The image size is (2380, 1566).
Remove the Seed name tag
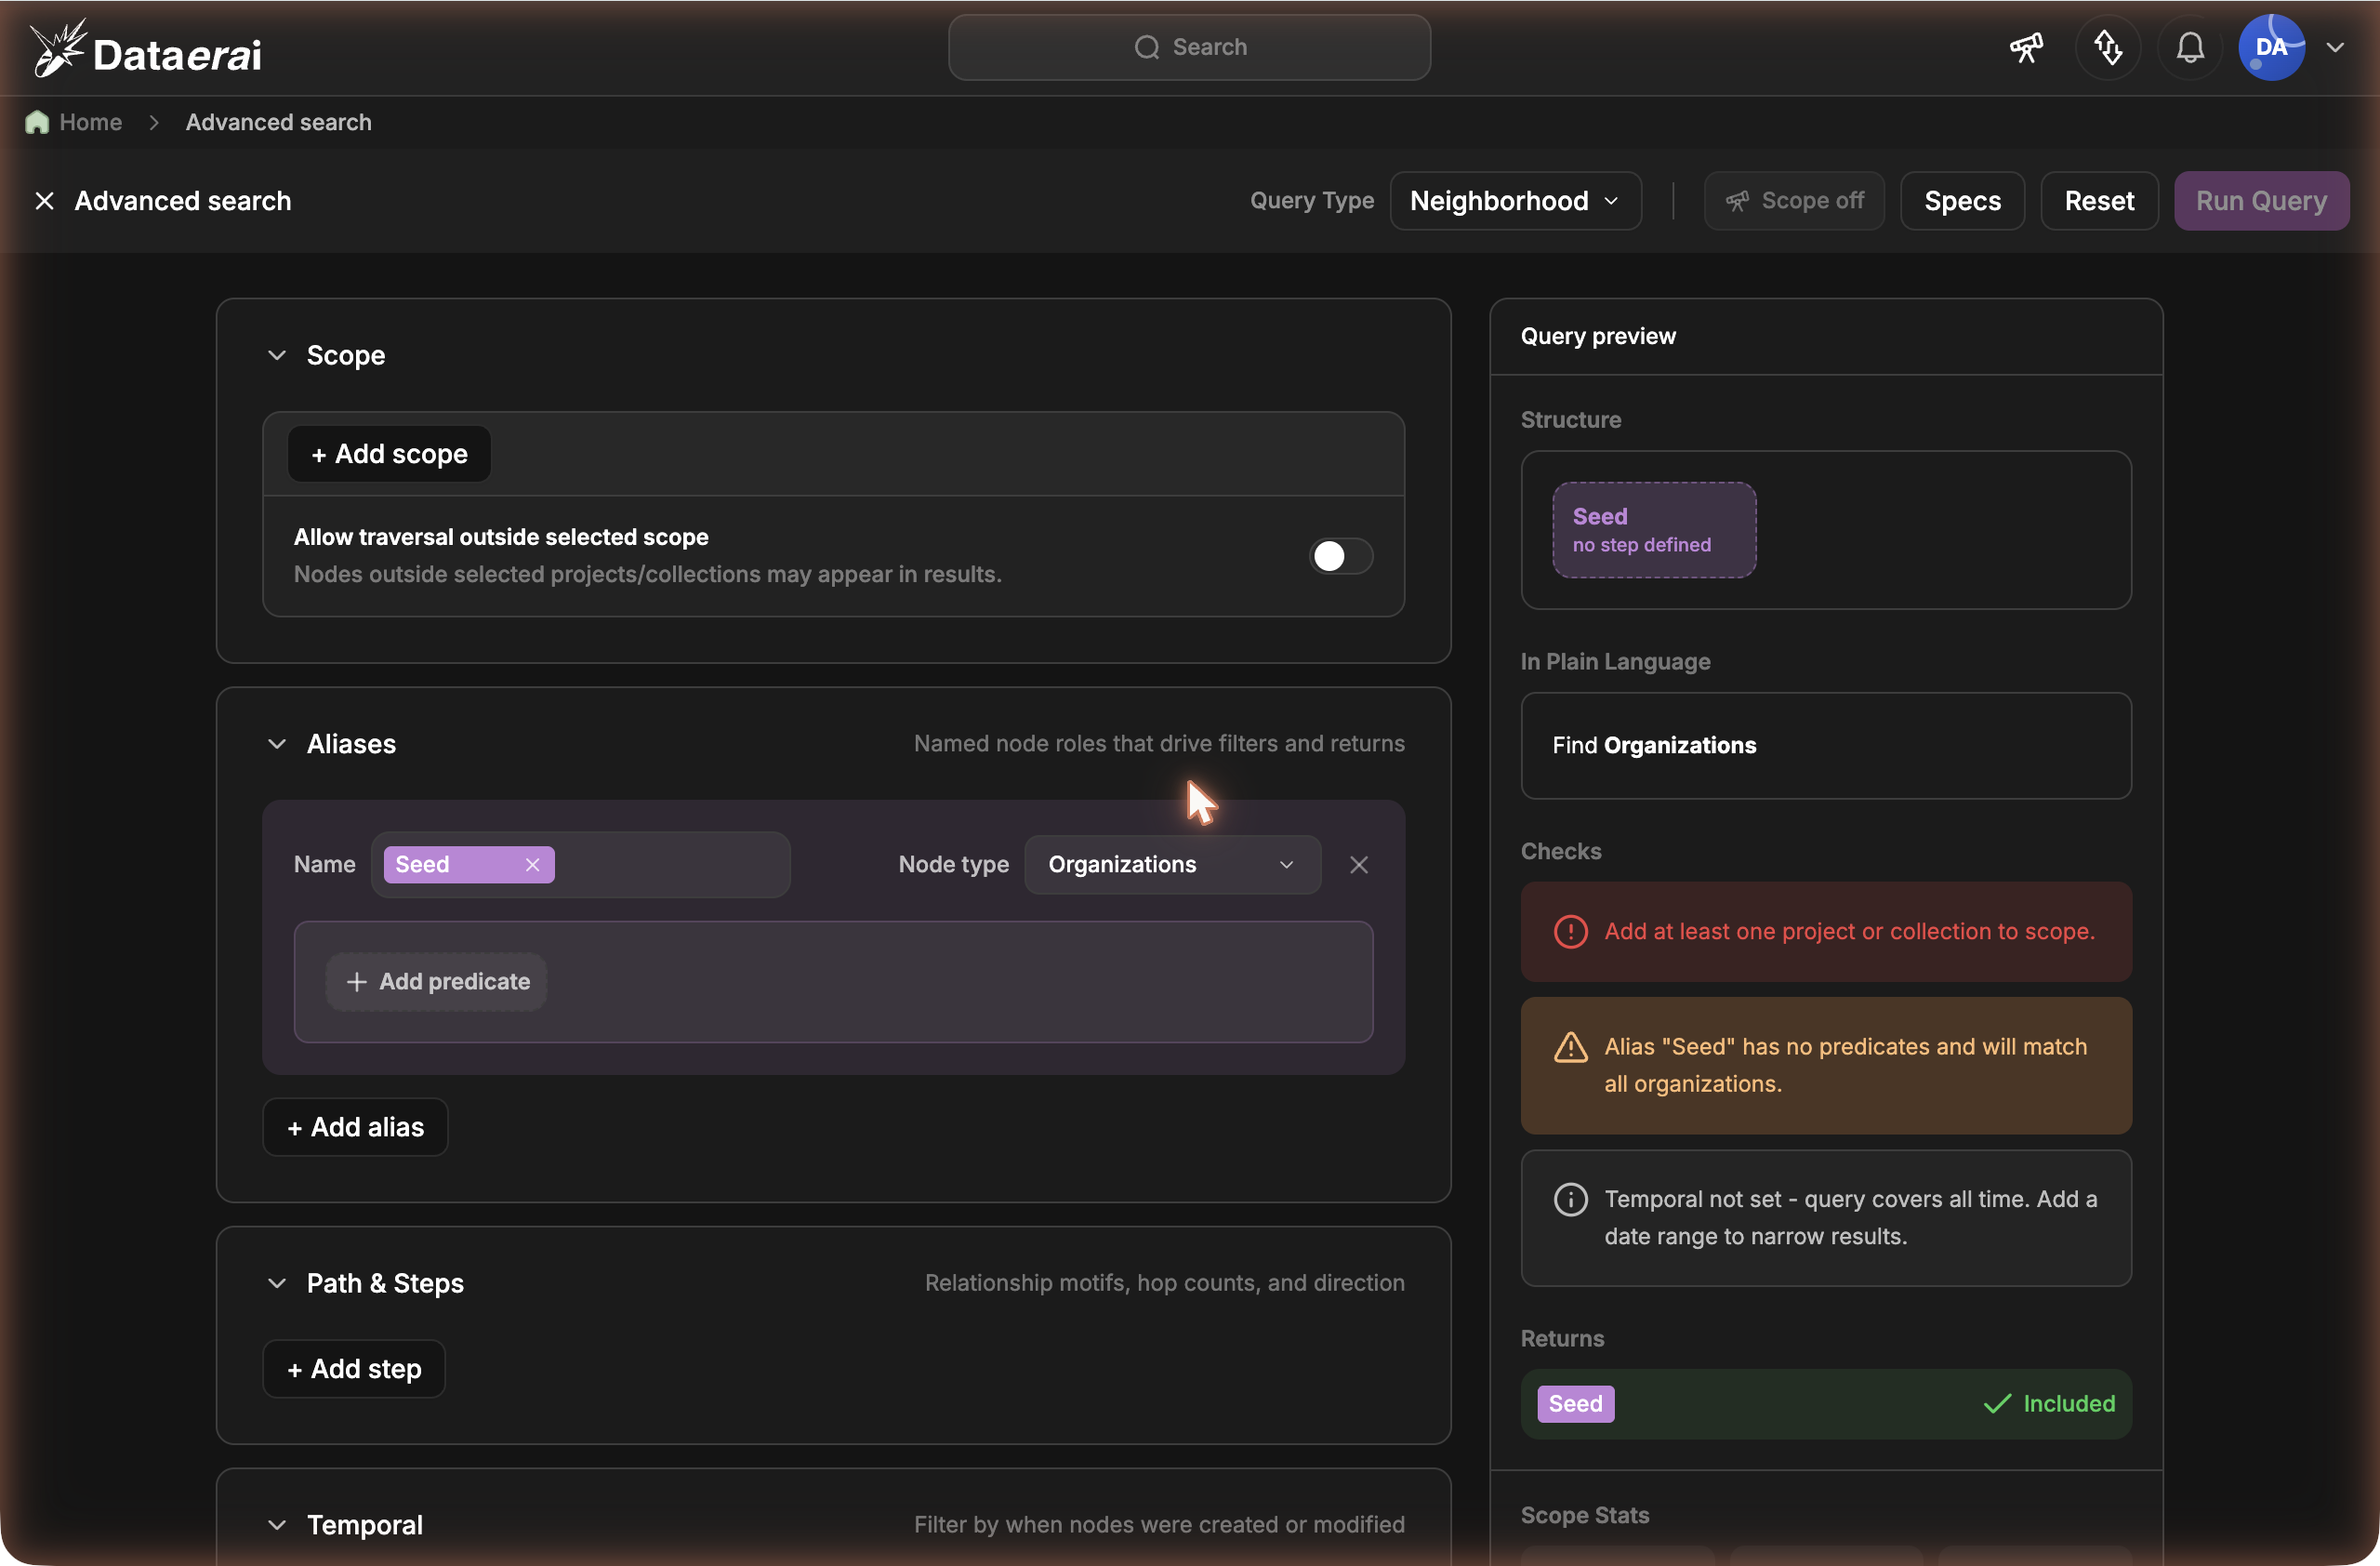(532, 865)
